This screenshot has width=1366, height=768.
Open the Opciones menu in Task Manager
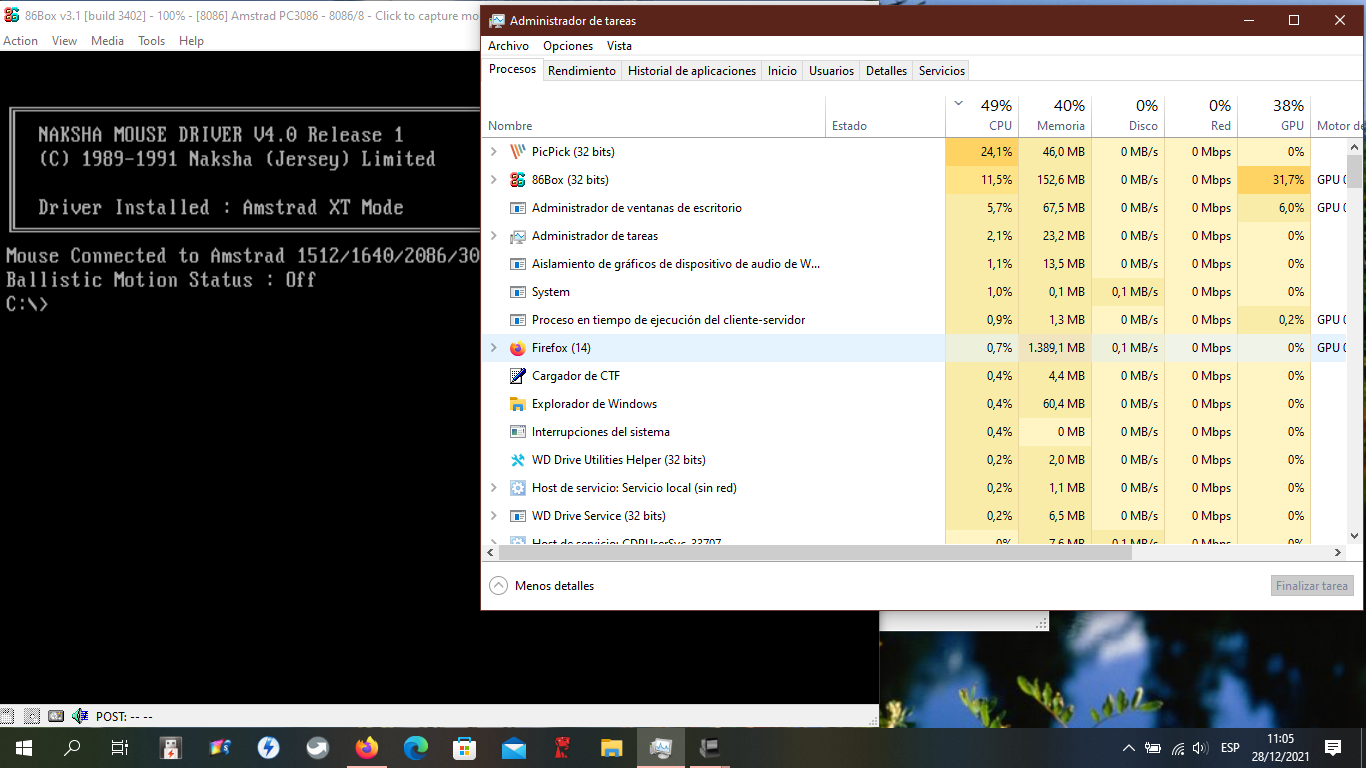pyautogui.click(x=567, y=46)
